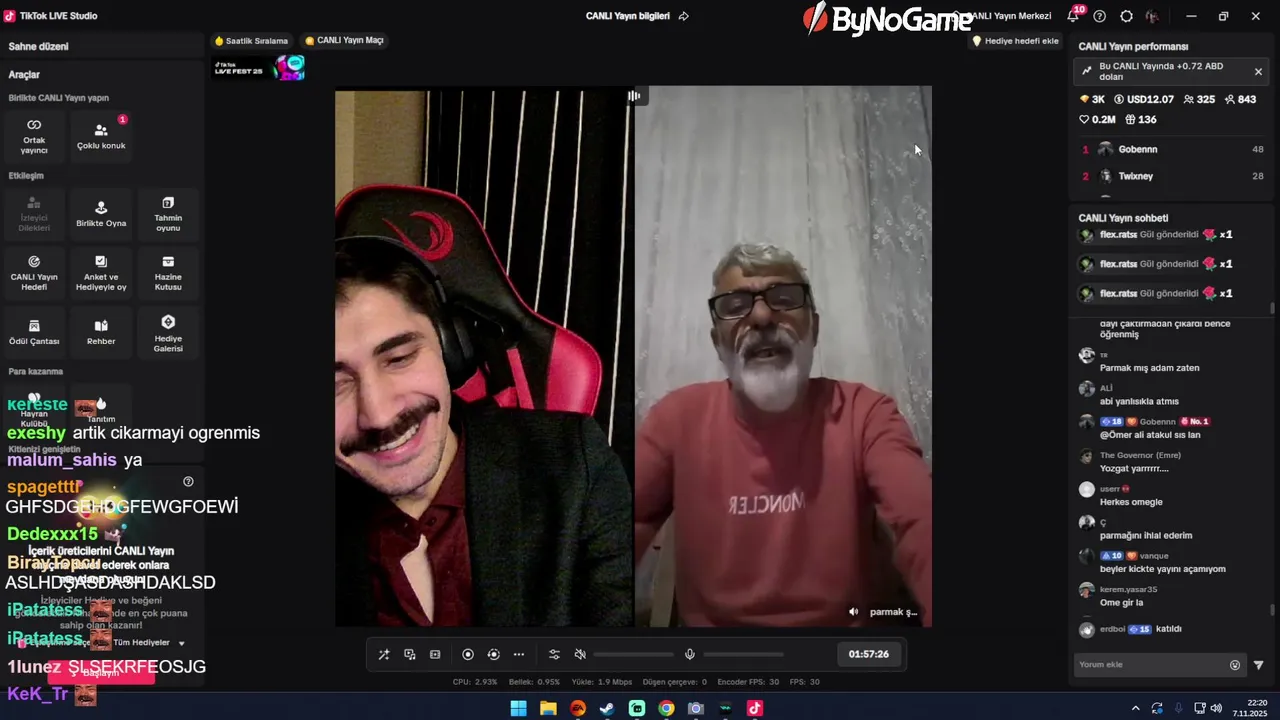Toggle the guest's speaker icon near parmak ş...
This screenshot has height=720, width=1280.
coord(853,612)
